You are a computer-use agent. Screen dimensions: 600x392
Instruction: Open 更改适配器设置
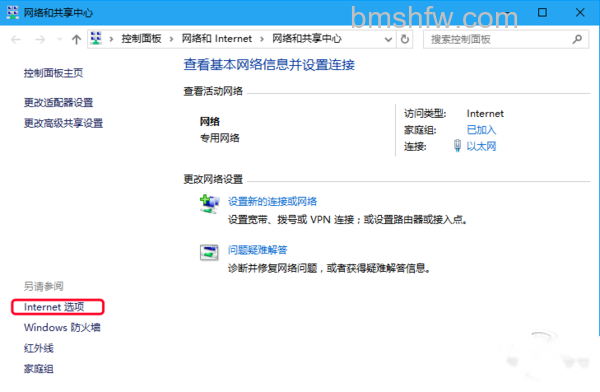point(59,103)
